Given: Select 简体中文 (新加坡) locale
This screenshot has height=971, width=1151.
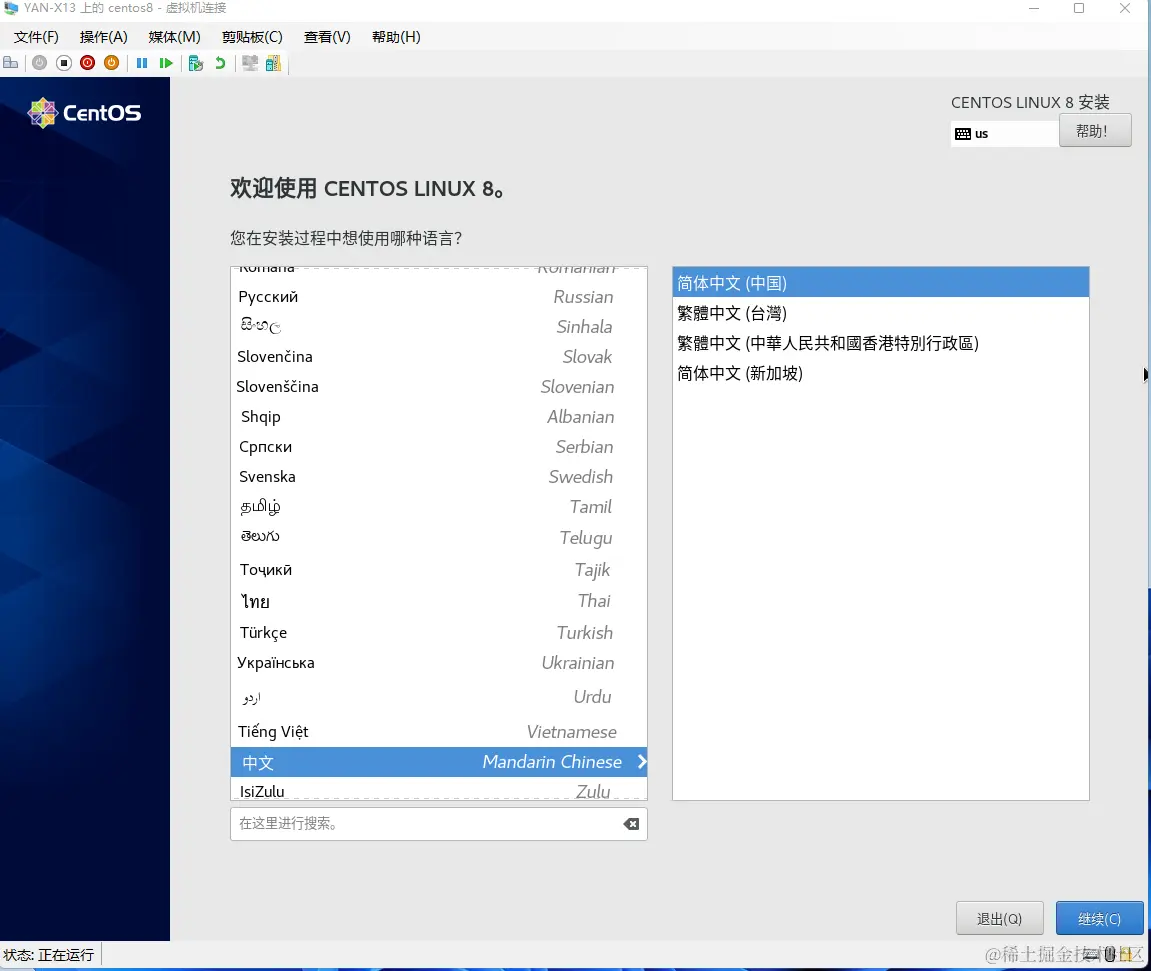Looking at the screenshot, I should (880, 373).
